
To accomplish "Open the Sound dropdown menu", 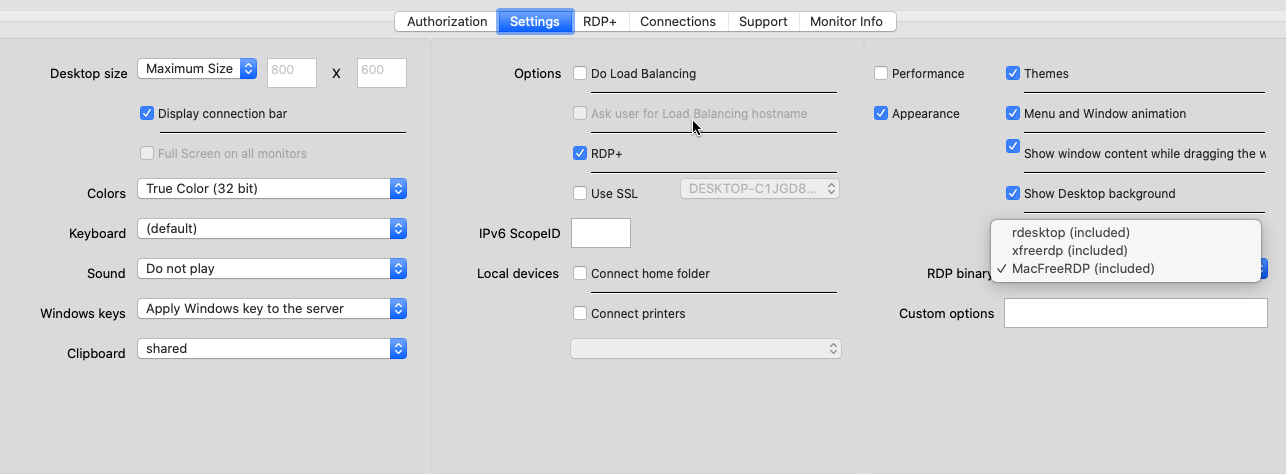I will [271, 269].
